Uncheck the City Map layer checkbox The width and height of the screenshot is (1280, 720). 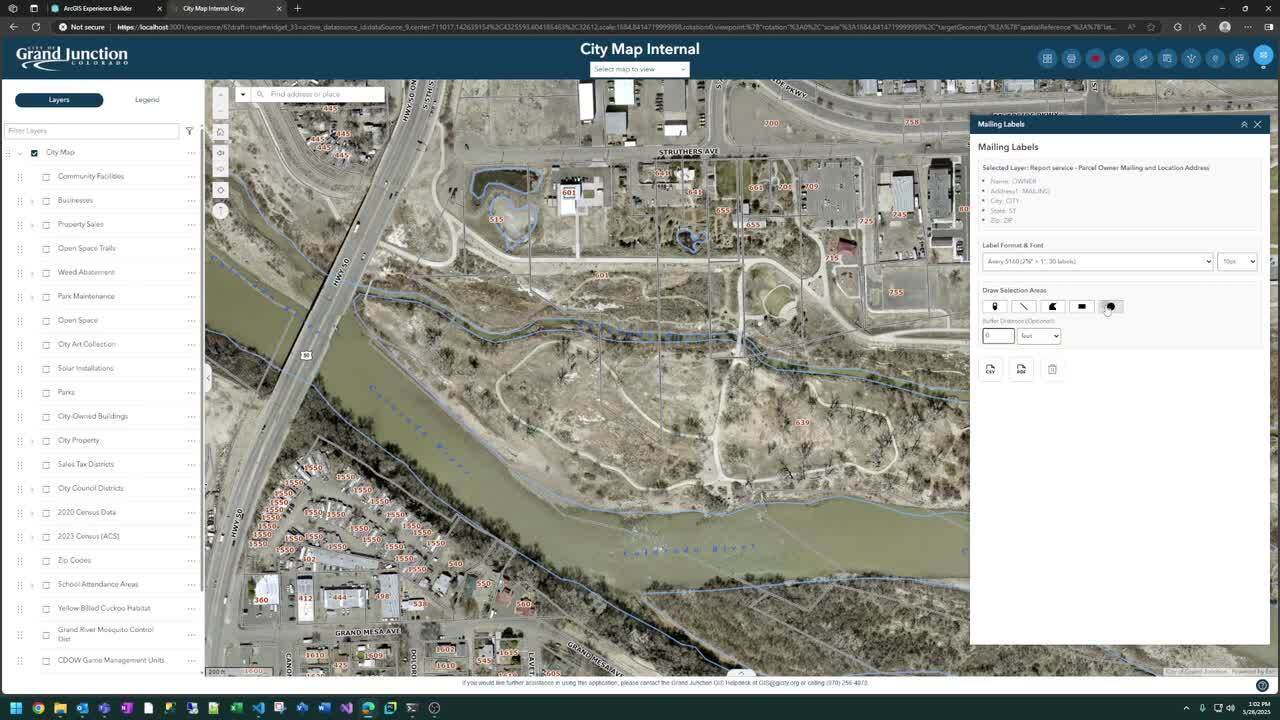pos(34,153)
